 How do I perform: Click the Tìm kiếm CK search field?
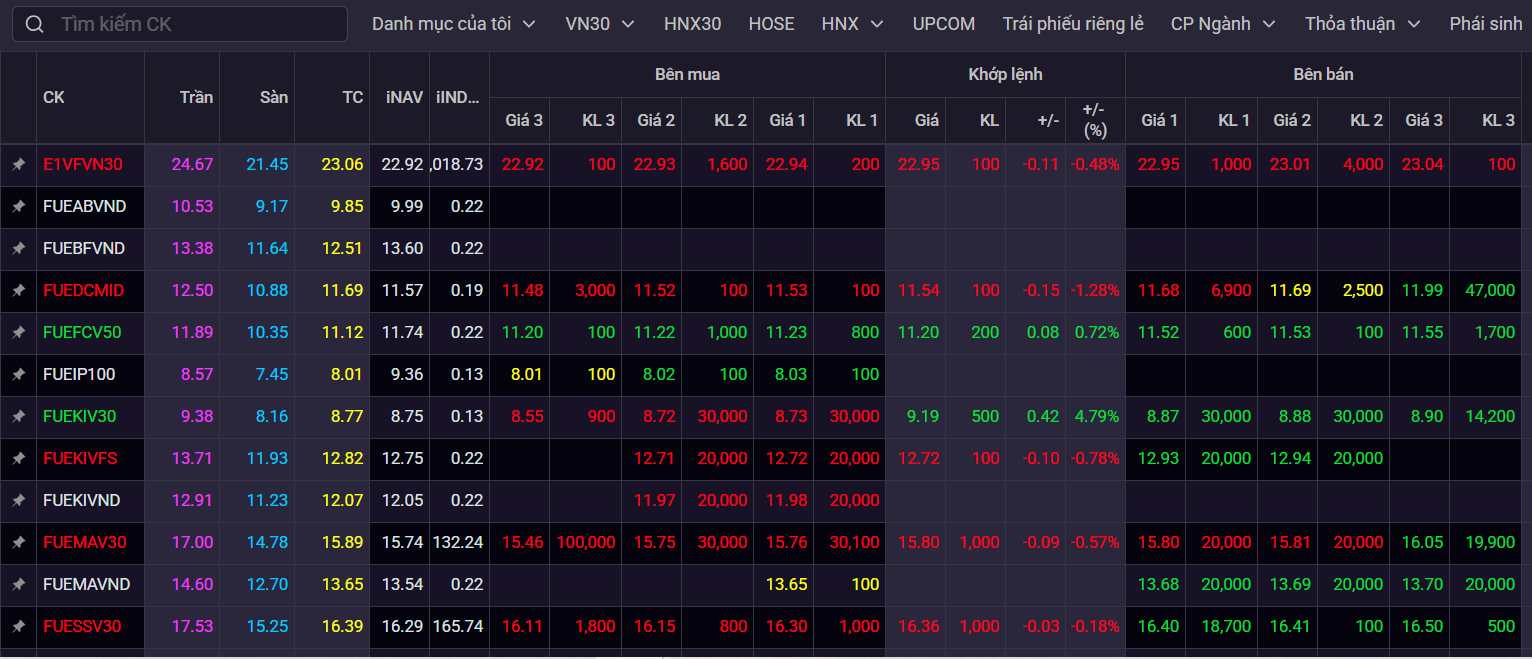point(195,24)
